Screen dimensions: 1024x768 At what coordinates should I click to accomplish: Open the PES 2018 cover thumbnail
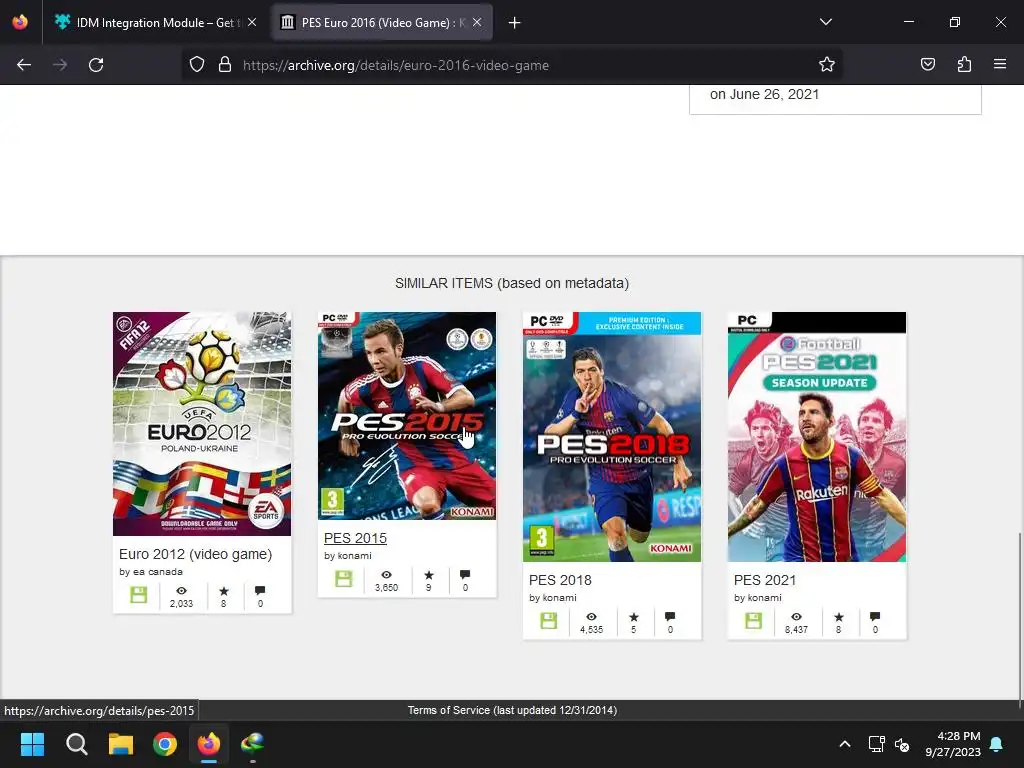coord(612,437)
